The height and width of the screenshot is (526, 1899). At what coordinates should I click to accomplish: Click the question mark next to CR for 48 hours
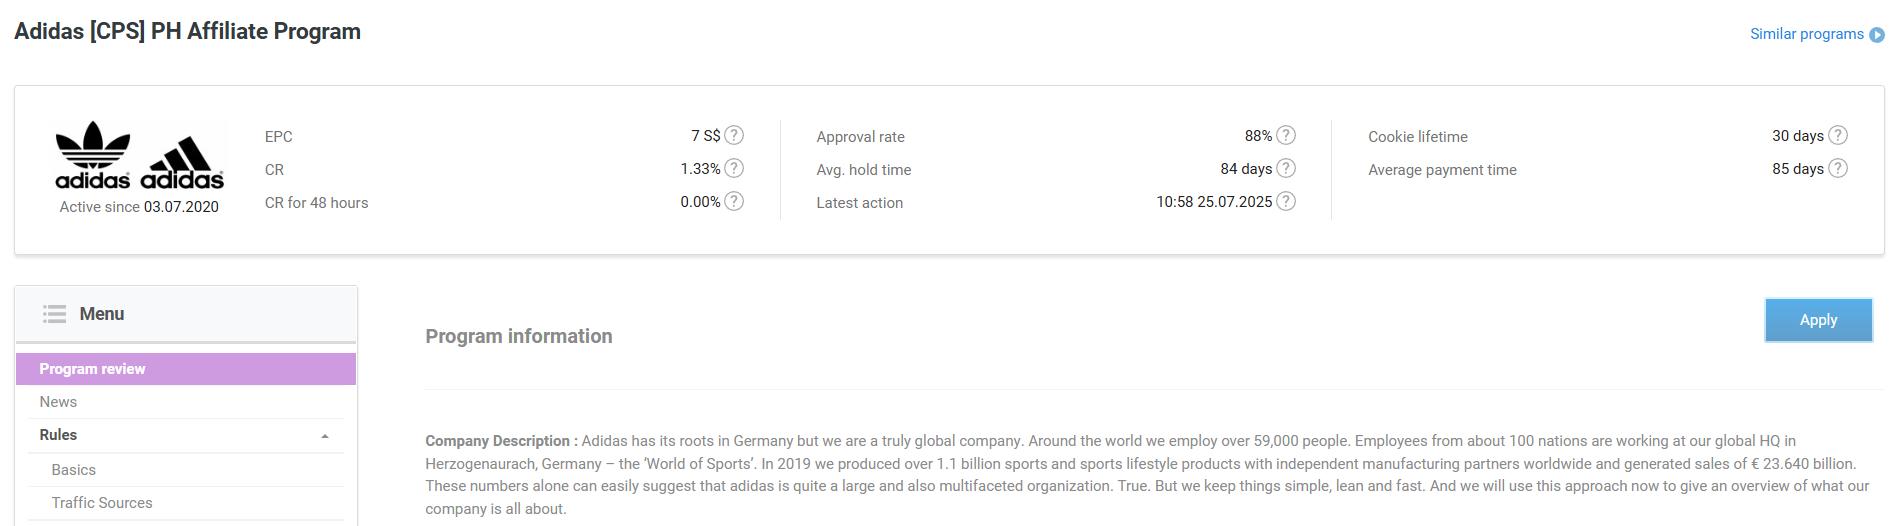click(x=734, y=201)
